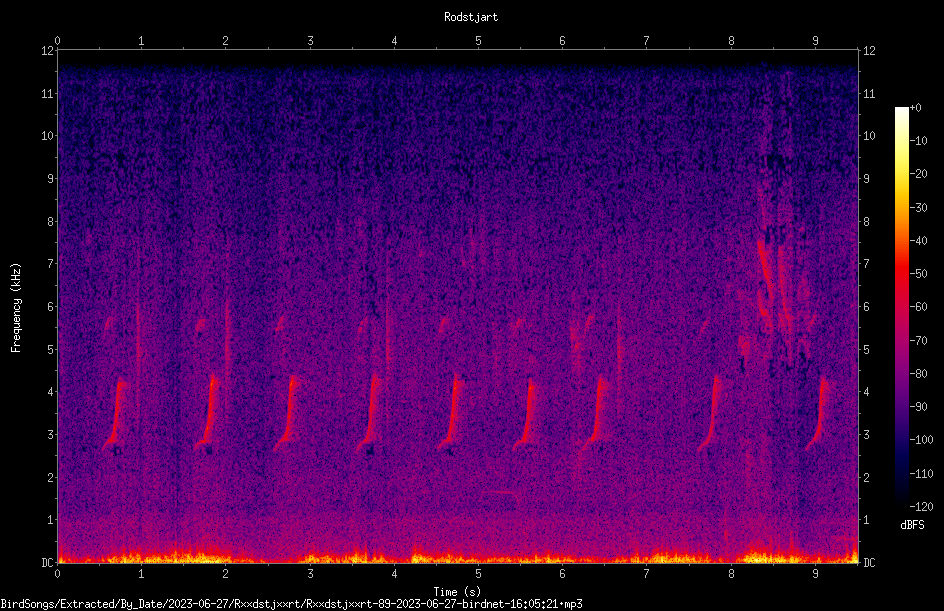Click the -120 label on color scale
This screenshot has height=611, width=944.
921,506
